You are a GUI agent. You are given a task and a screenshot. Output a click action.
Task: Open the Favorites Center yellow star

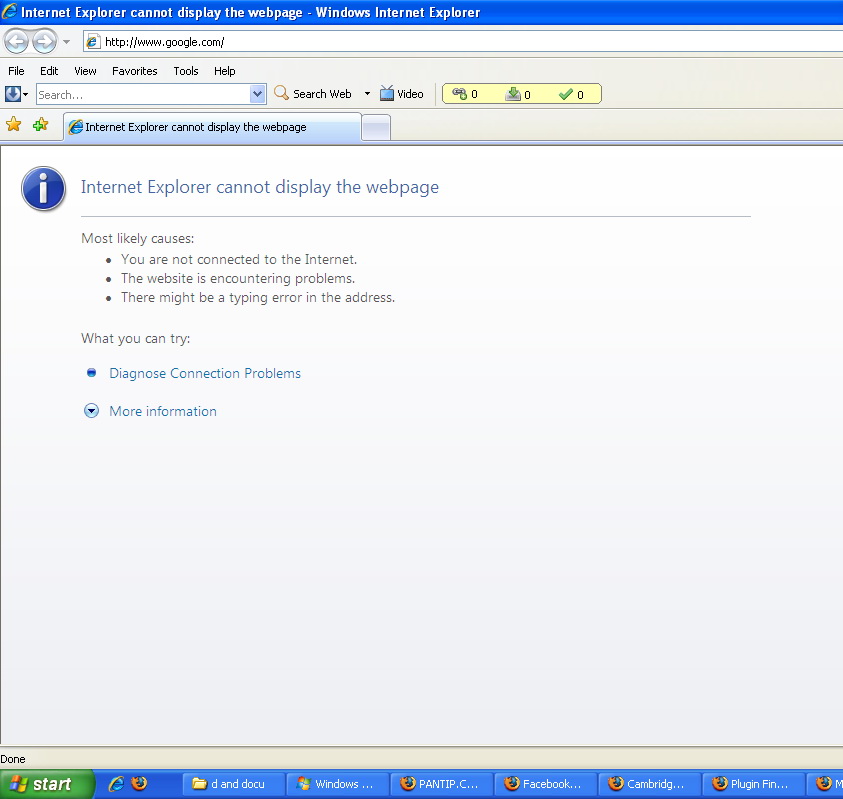pos(13,125)
